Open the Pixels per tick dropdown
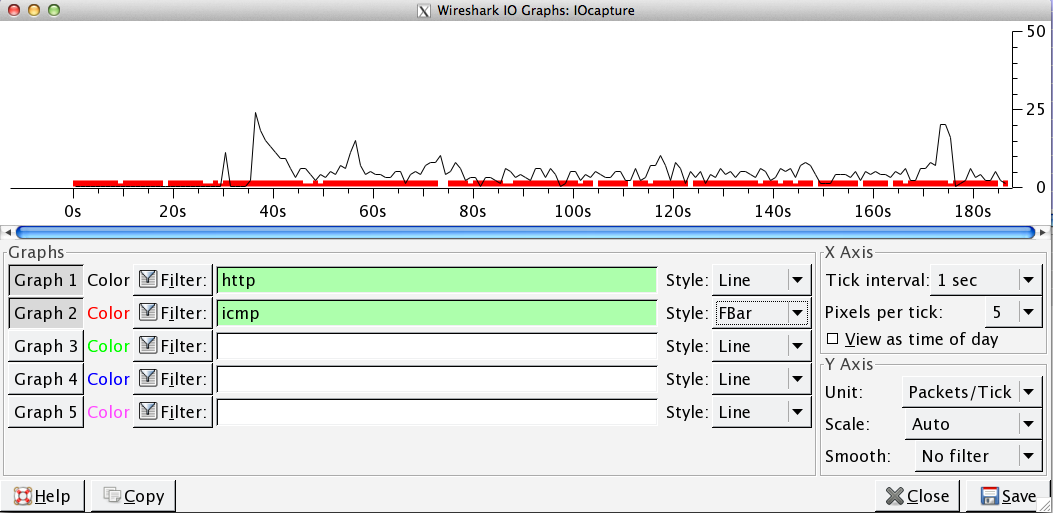This screenshot has width=1053, height=513. point(1013,312)
